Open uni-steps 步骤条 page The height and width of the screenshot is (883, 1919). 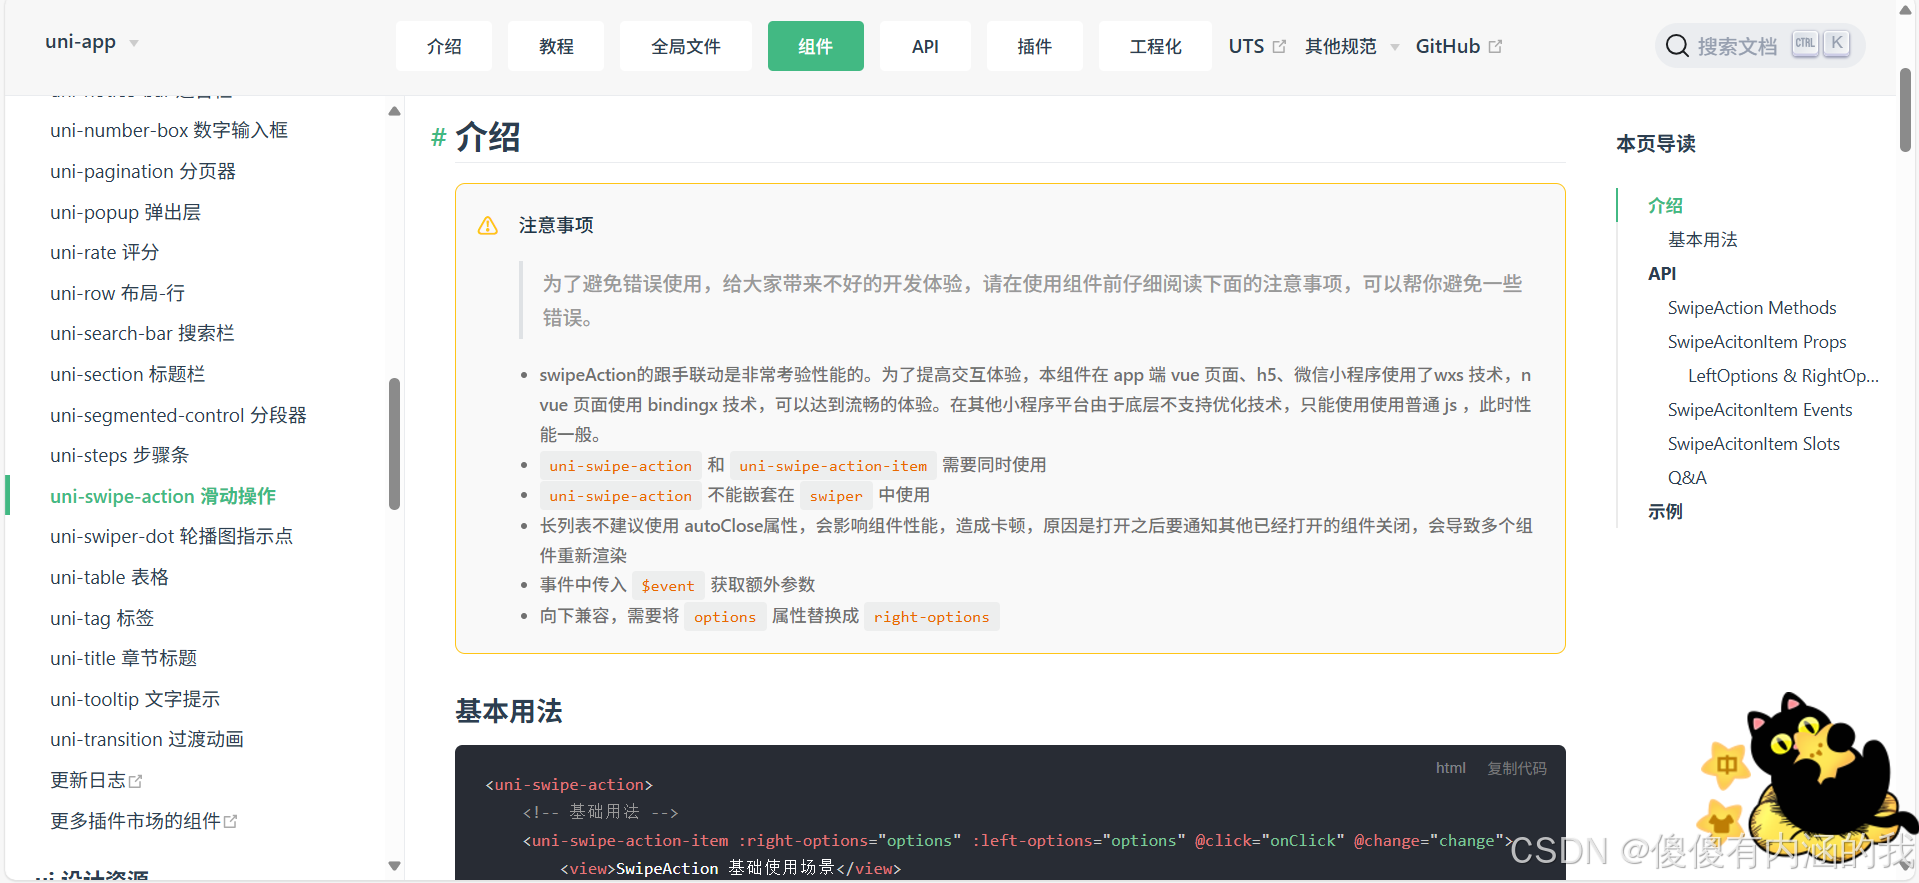119,455
